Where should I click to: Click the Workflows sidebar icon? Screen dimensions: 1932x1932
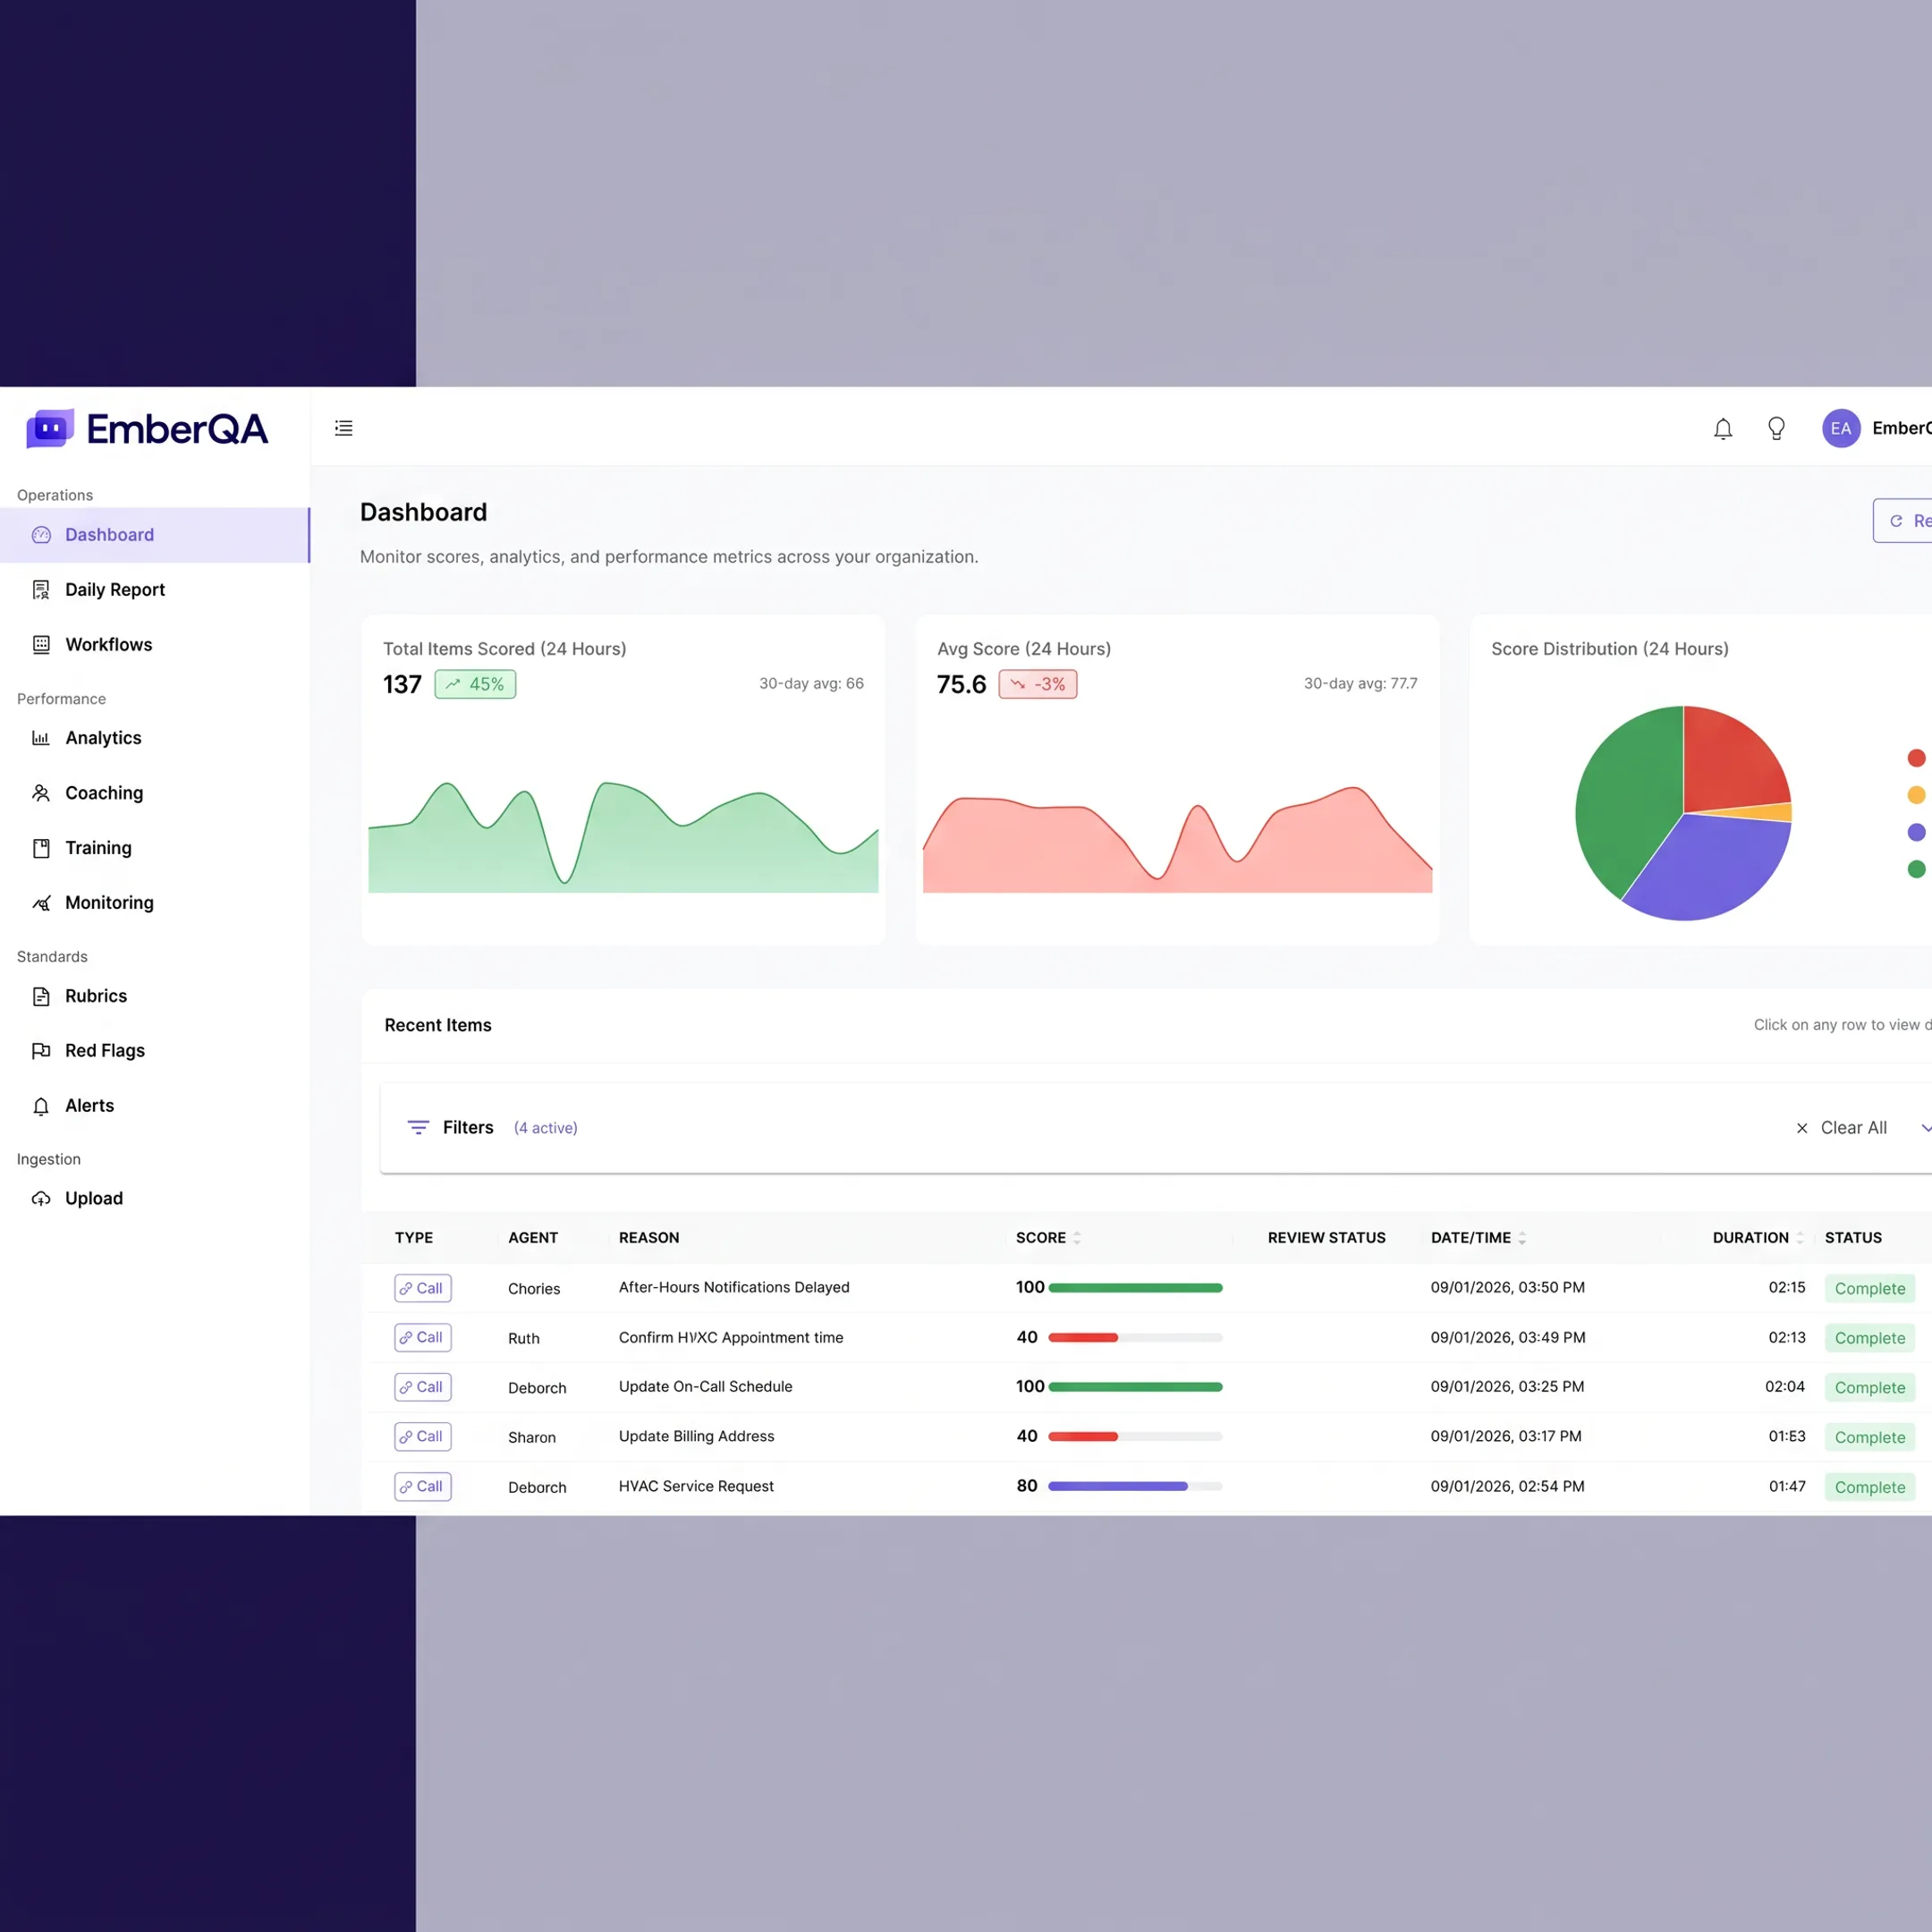click(x=41, y=644)
